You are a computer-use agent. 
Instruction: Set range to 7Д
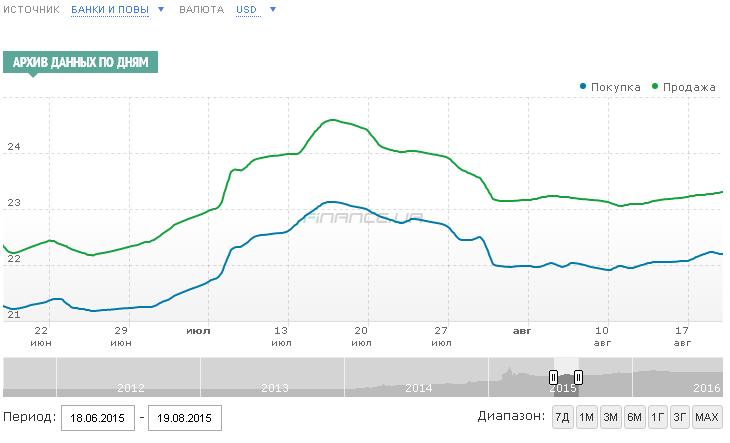[562, 416]
